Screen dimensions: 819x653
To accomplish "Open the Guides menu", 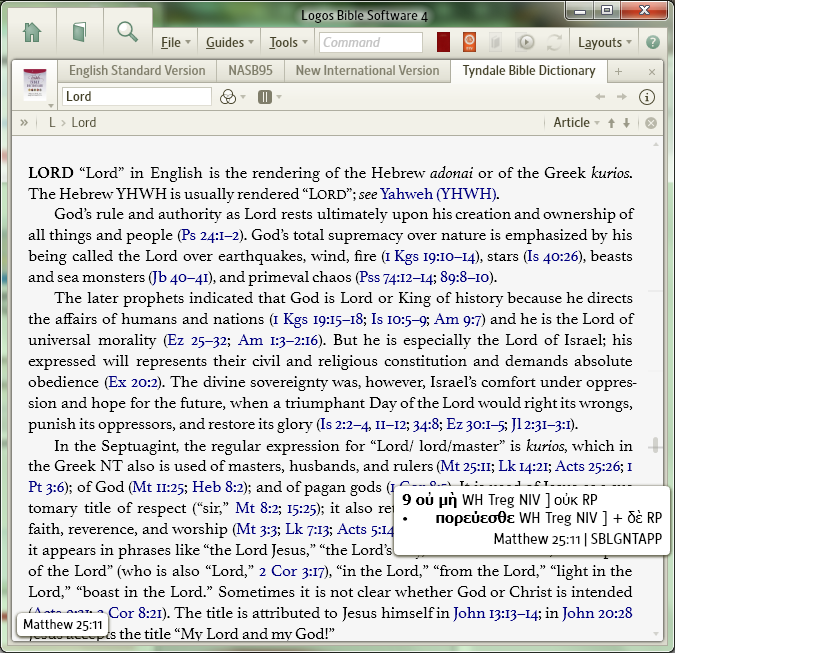I will [230, 42].
